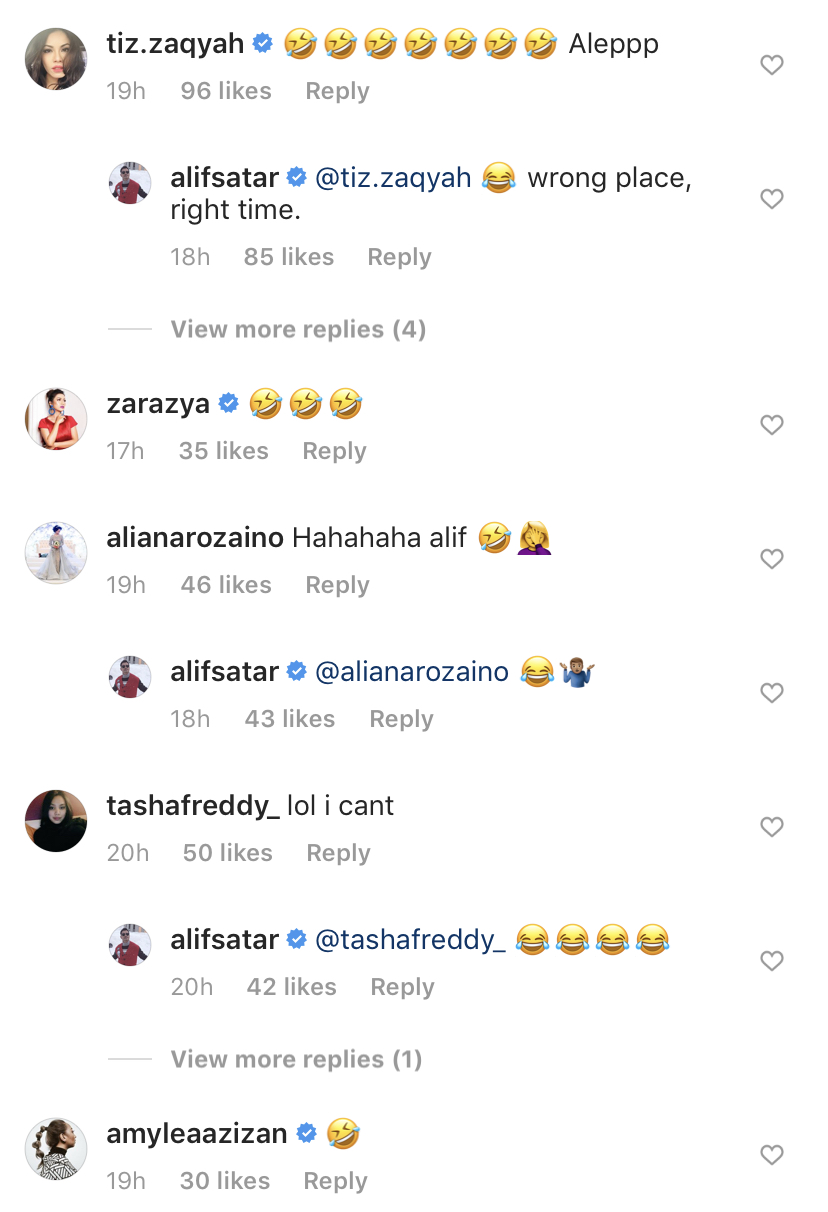
Task: Like alifsatar's reply to alianarozaino
Action: click(x=771, y=693)
